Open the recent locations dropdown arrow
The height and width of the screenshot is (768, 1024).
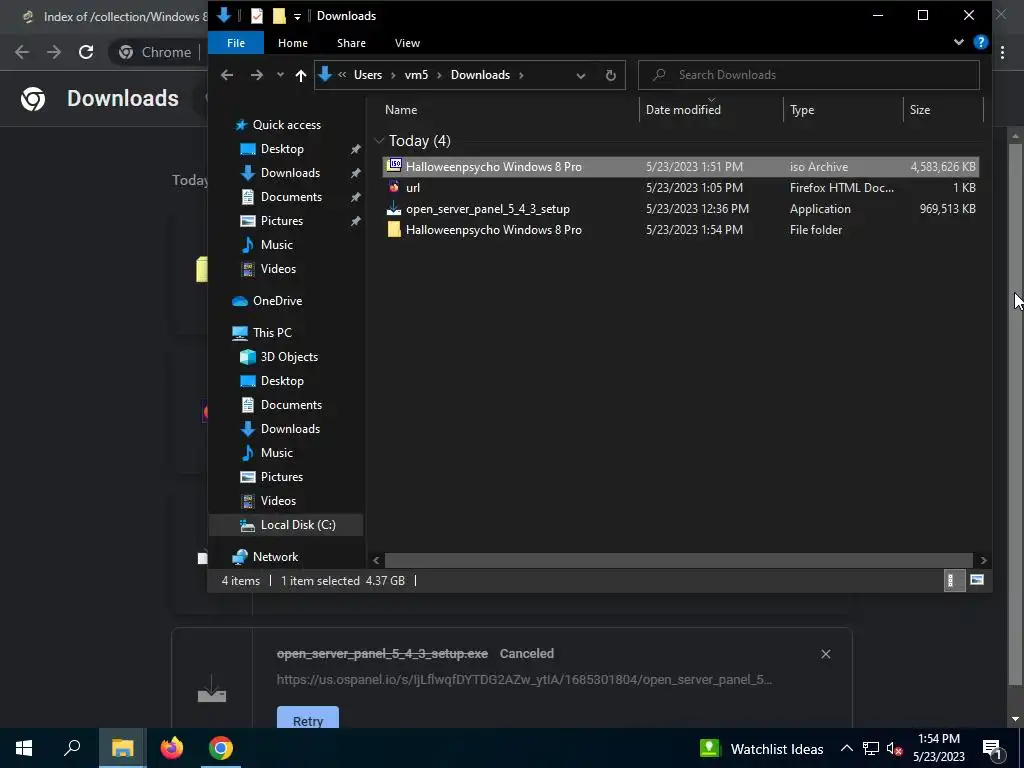280,75
